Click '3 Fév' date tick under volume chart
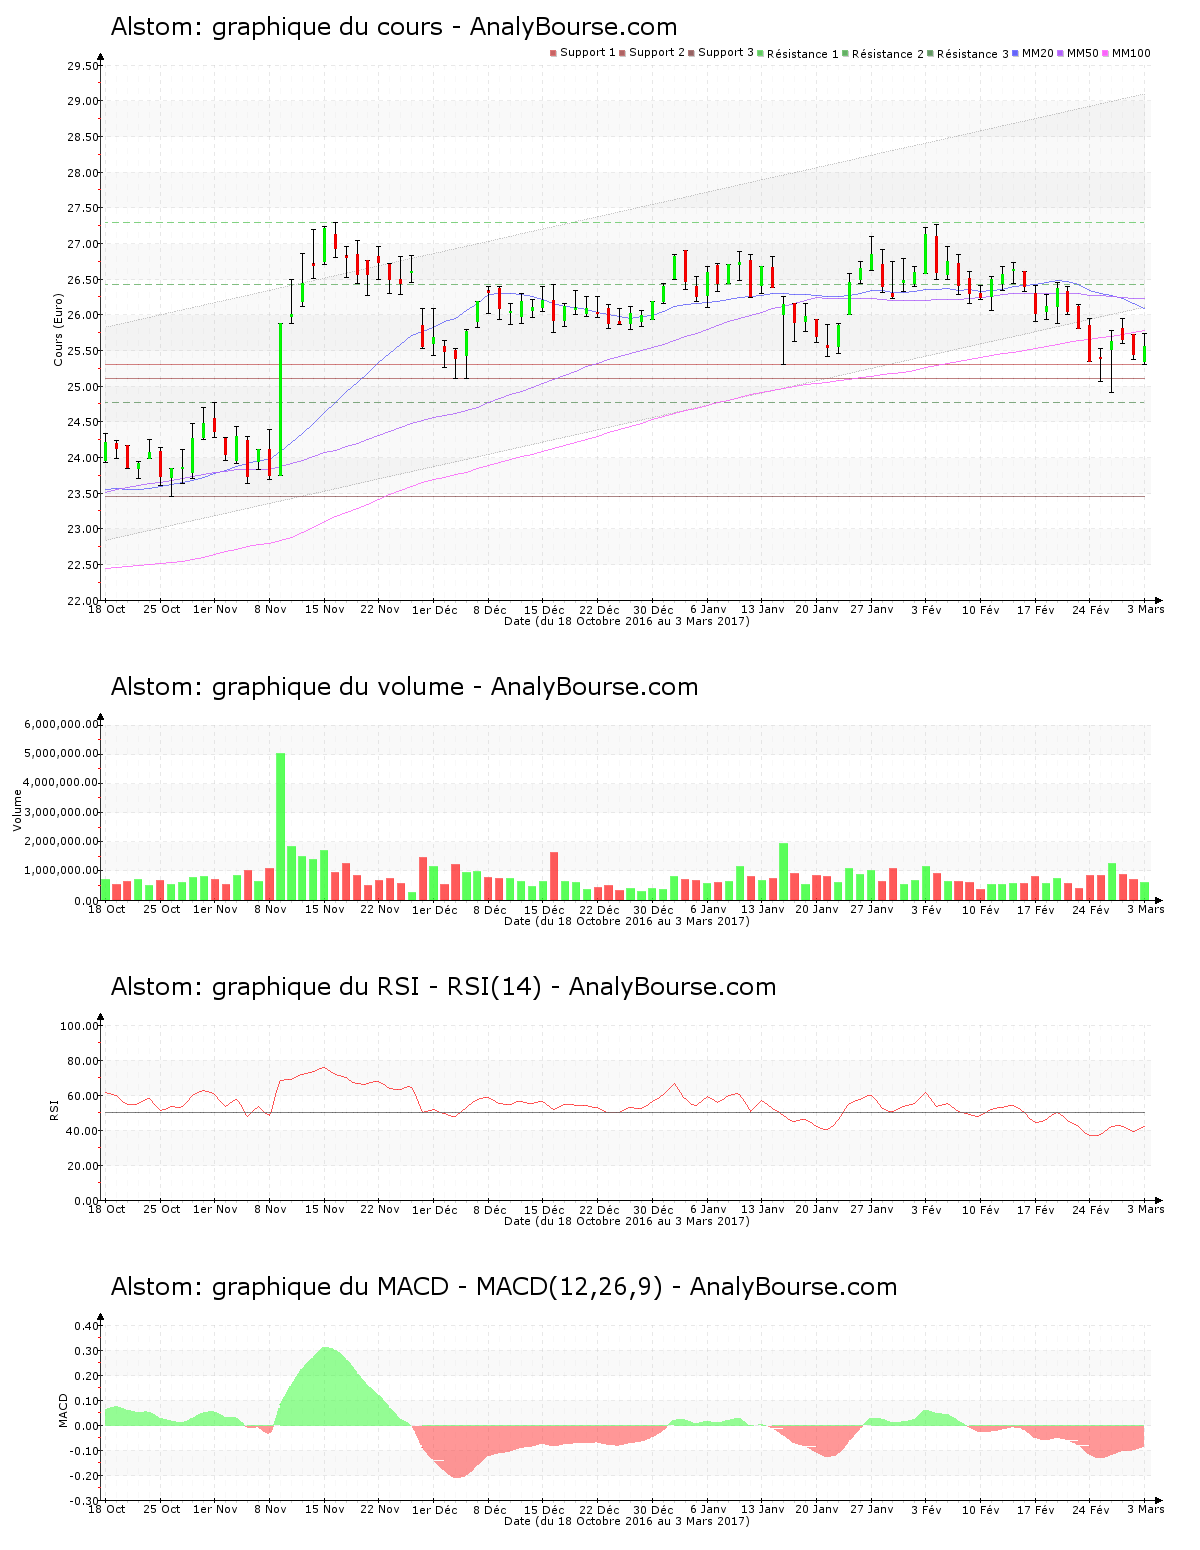Viewport: 1200px width, 1550px height. 926,909
